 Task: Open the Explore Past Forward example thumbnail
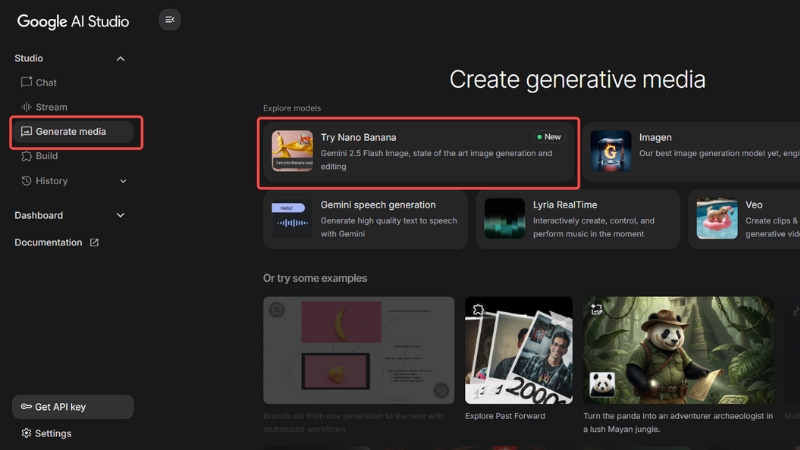click(518, 350)
